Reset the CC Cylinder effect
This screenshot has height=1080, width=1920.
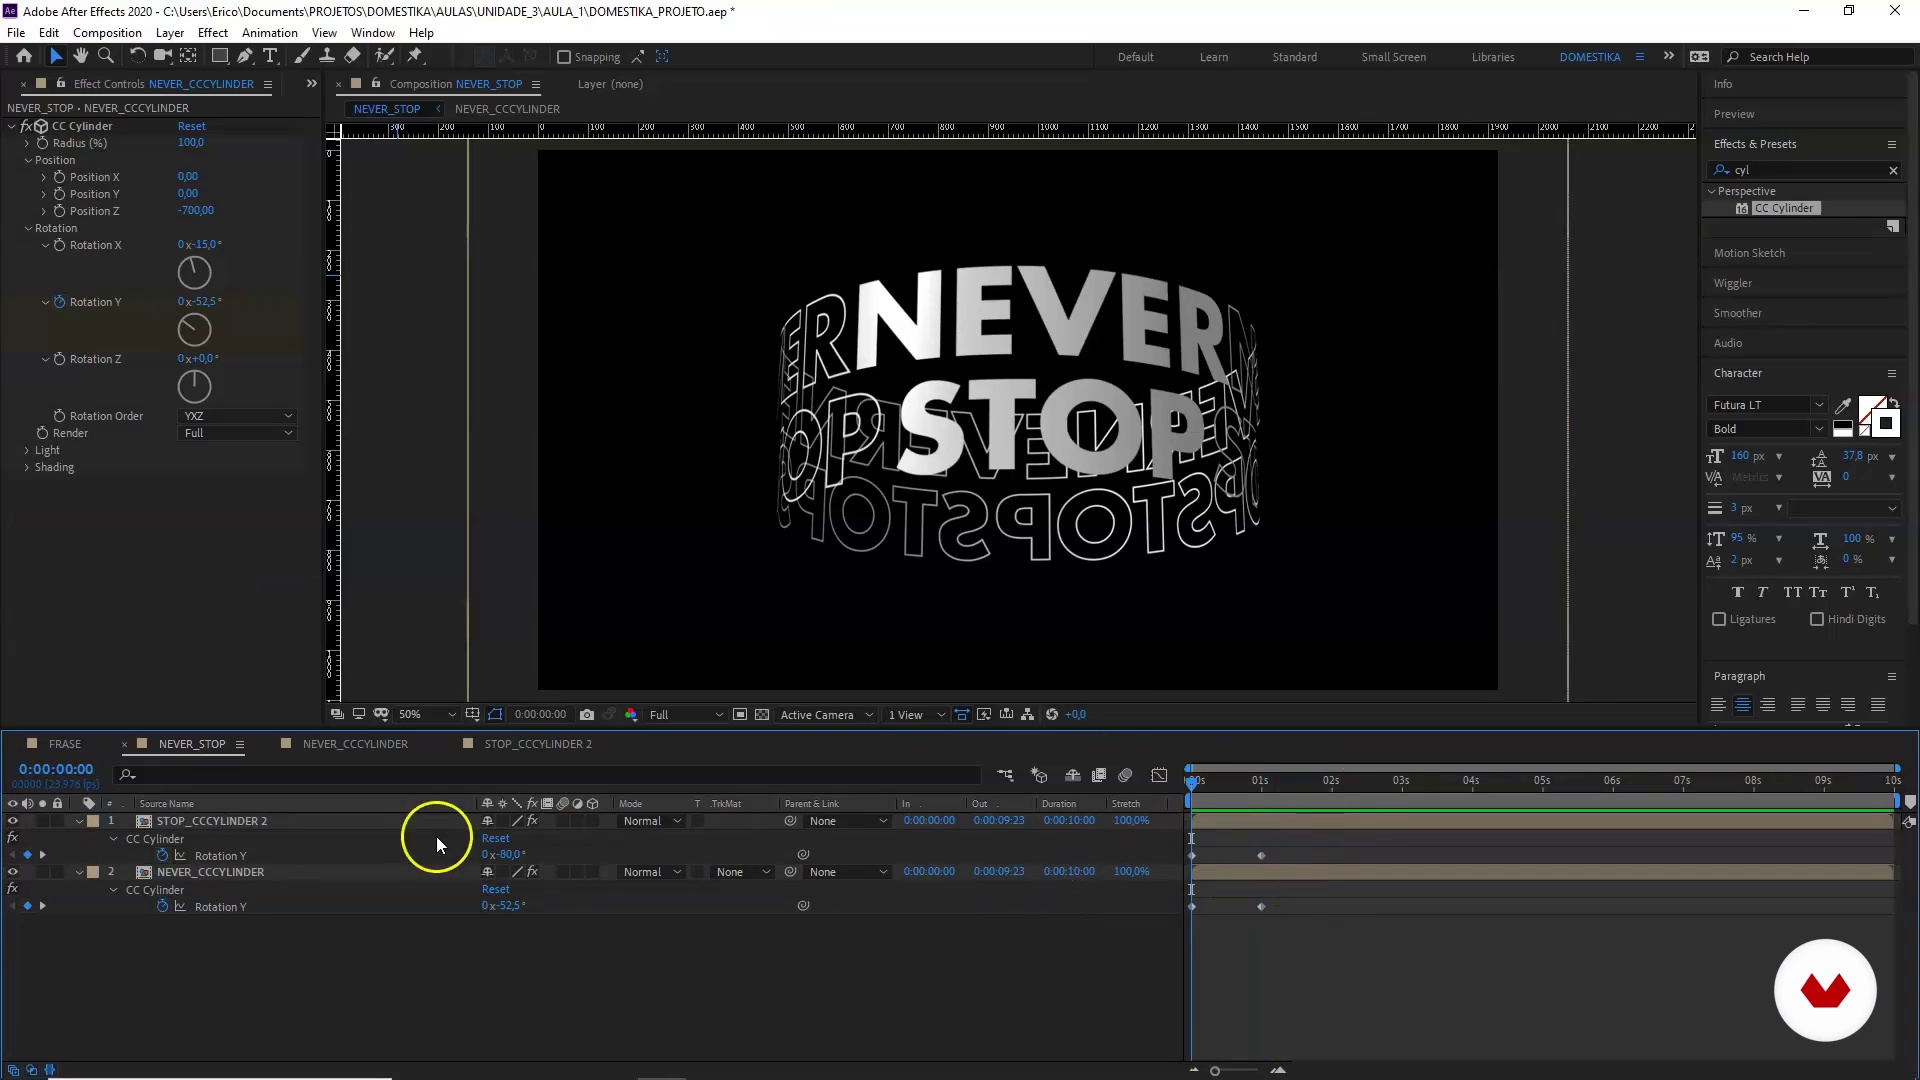(191, 126)
